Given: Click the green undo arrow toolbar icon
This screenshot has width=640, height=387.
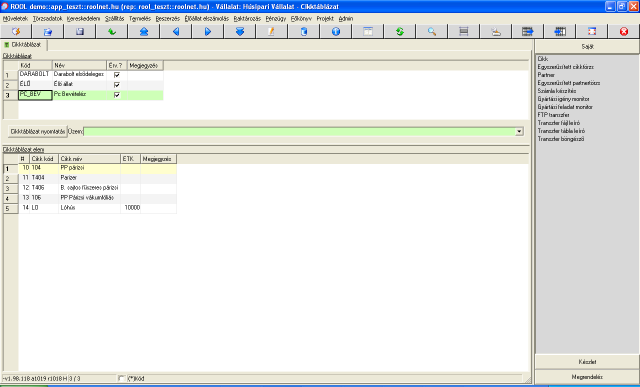Looking at the screenshot, I should point(112,31).
